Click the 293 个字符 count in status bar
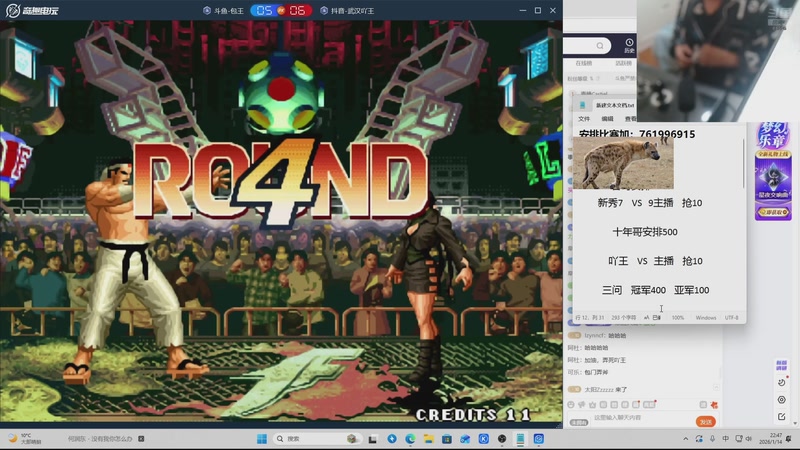Screen dimensions: 800x450 click(x=623, y=317)
